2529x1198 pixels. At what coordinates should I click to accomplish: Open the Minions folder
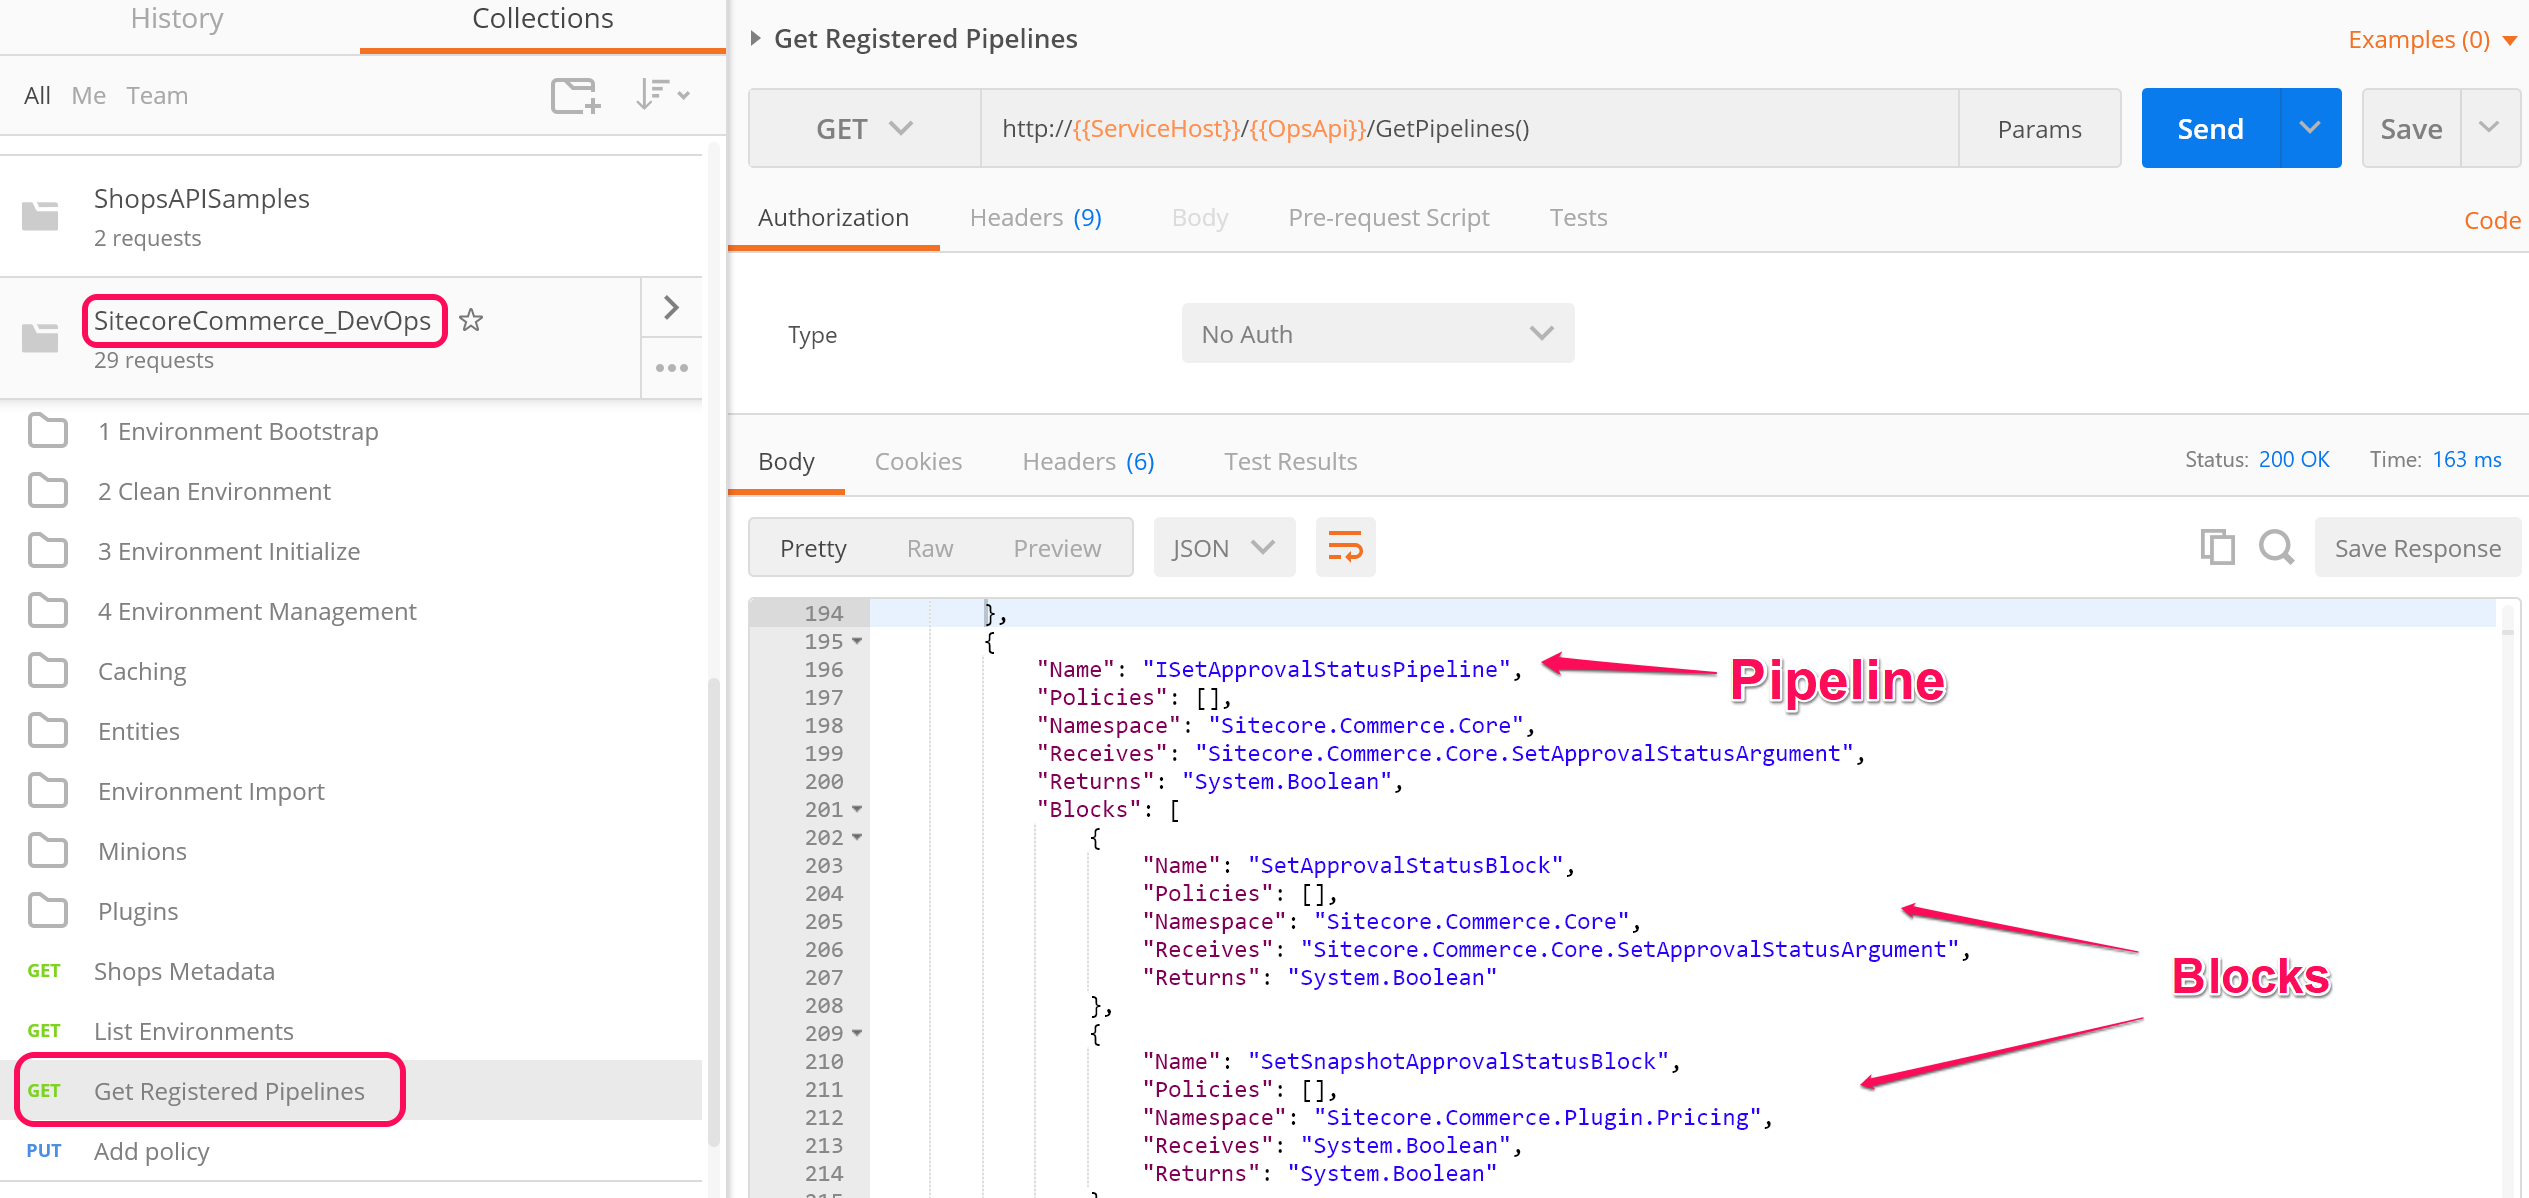(142, 850)
